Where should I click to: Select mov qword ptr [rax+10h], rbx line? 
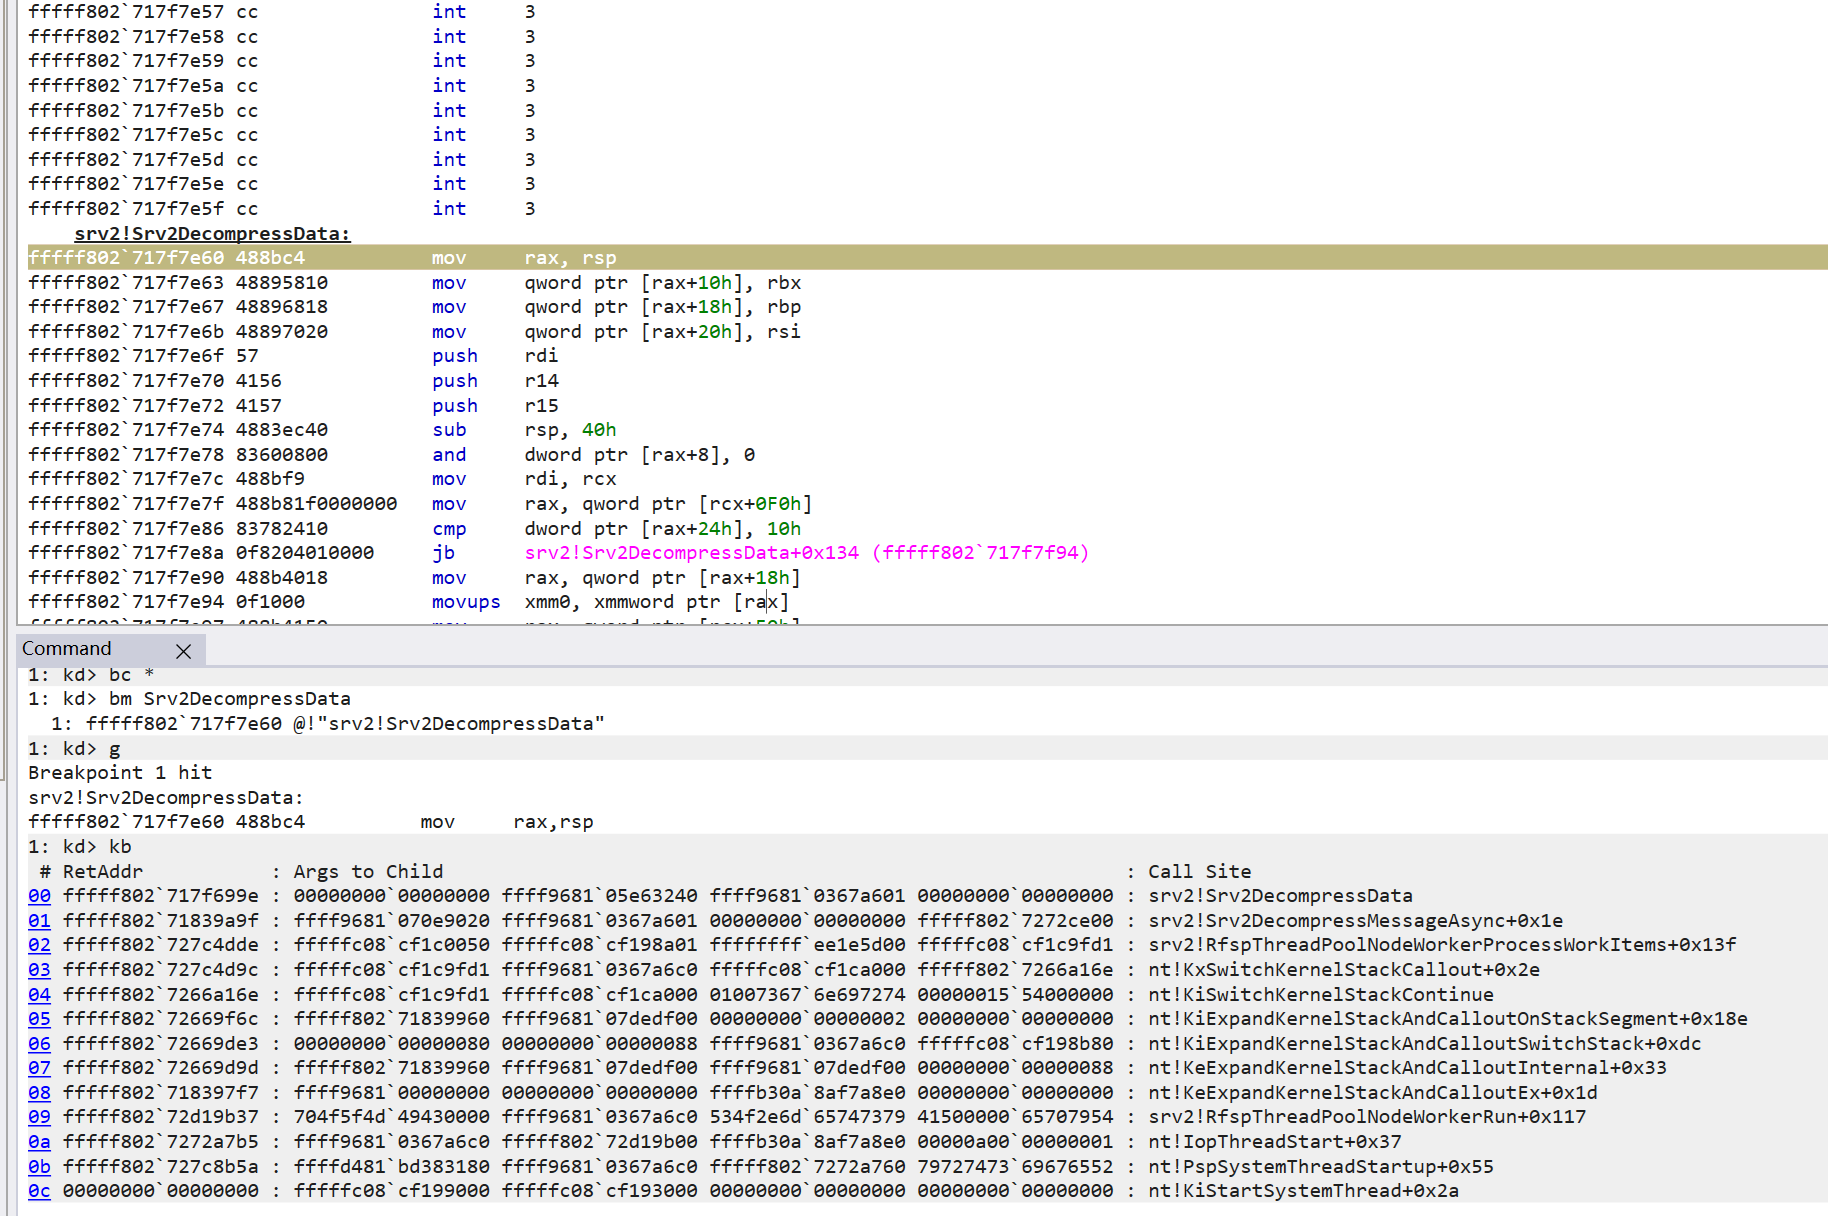click(415, 283)
